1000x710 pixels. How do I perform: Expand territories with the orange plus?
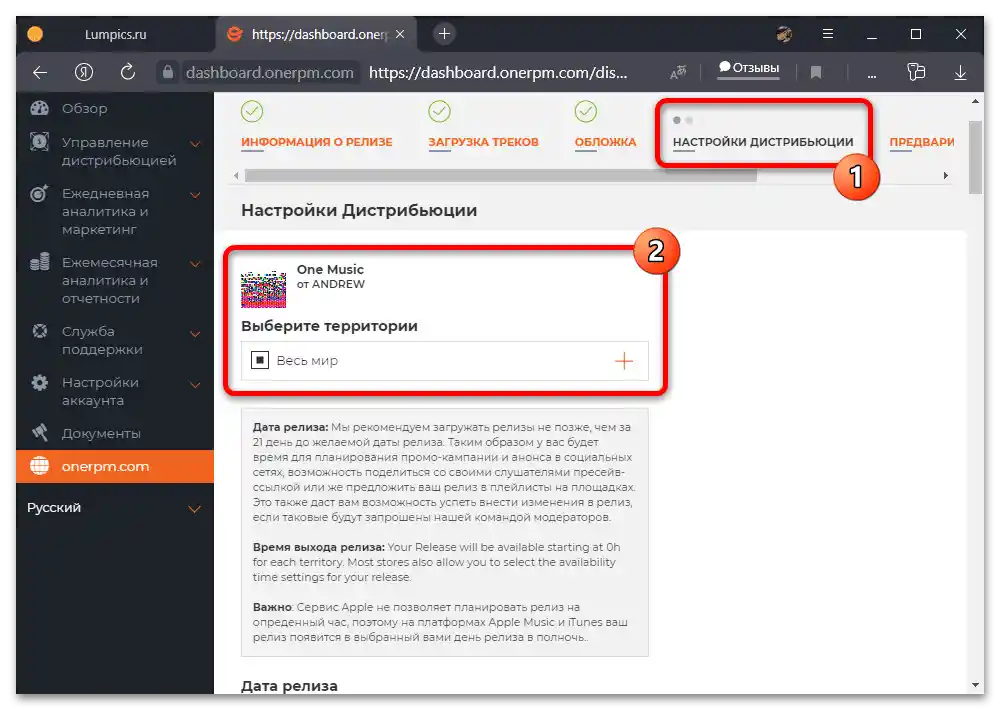tap(624, 361)
